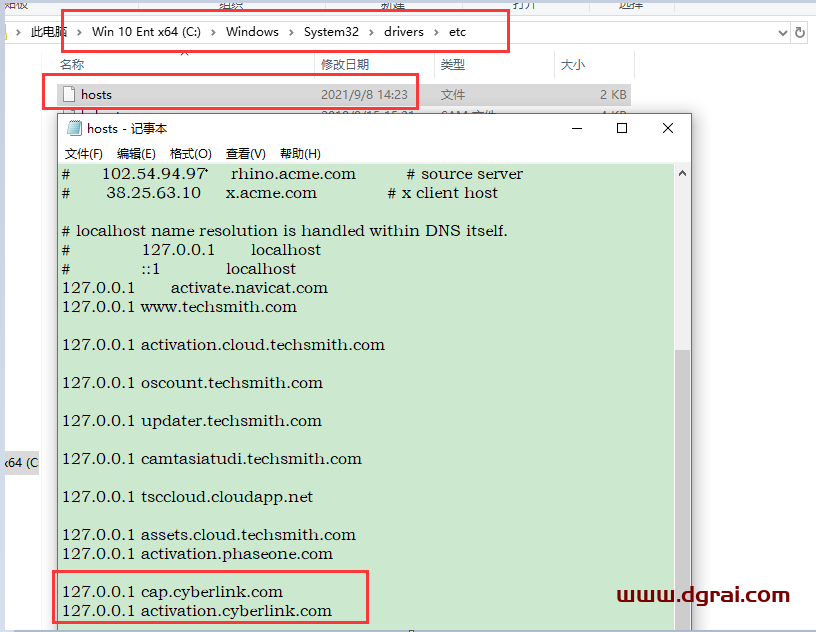The width and height of the screenshot is (816, 632).
Task: Open the 文件(F) menu in Notepad
Action: point(84,154)
